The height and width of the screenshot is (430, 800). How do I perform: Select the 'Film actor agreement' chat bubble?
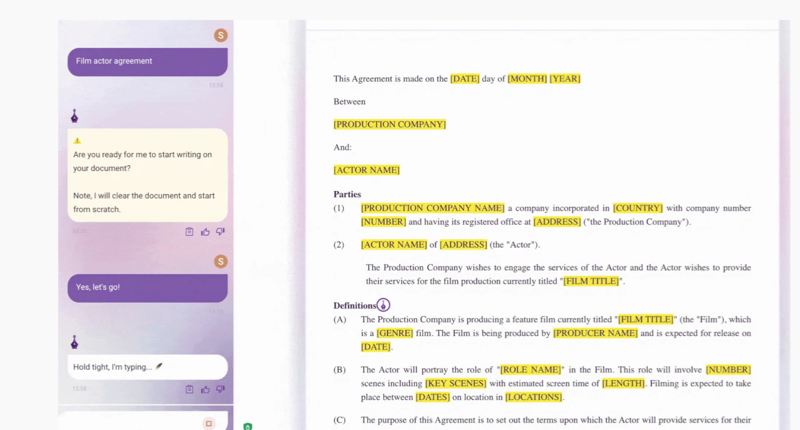tap(147, 62)
